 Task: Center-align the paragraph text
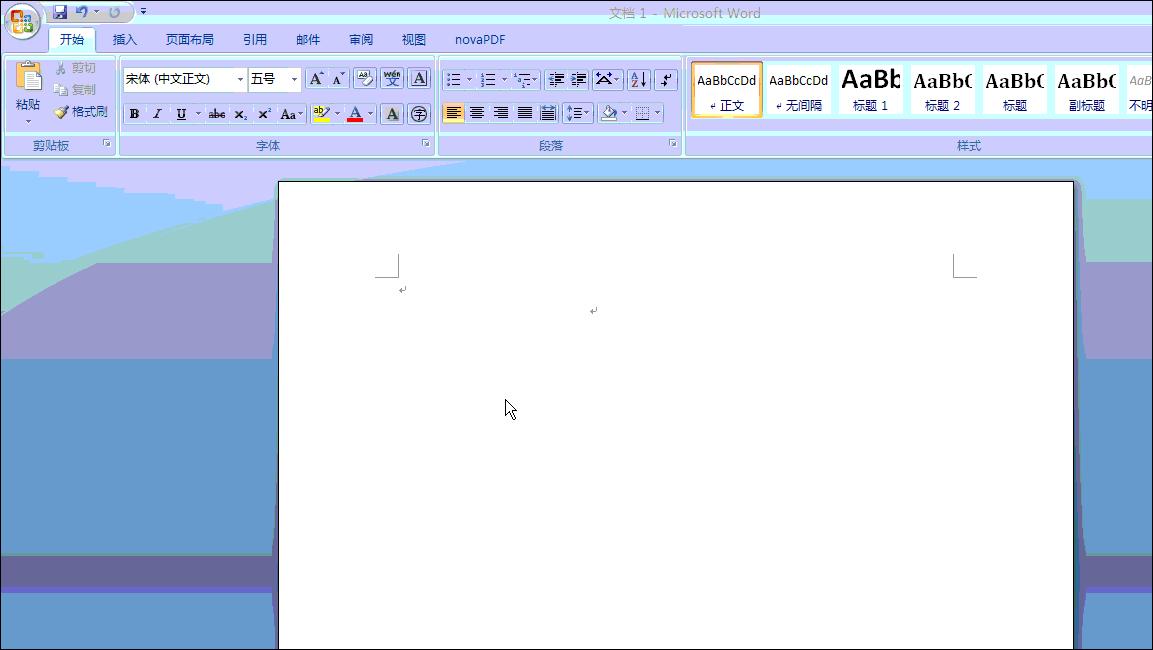point(477,113)
